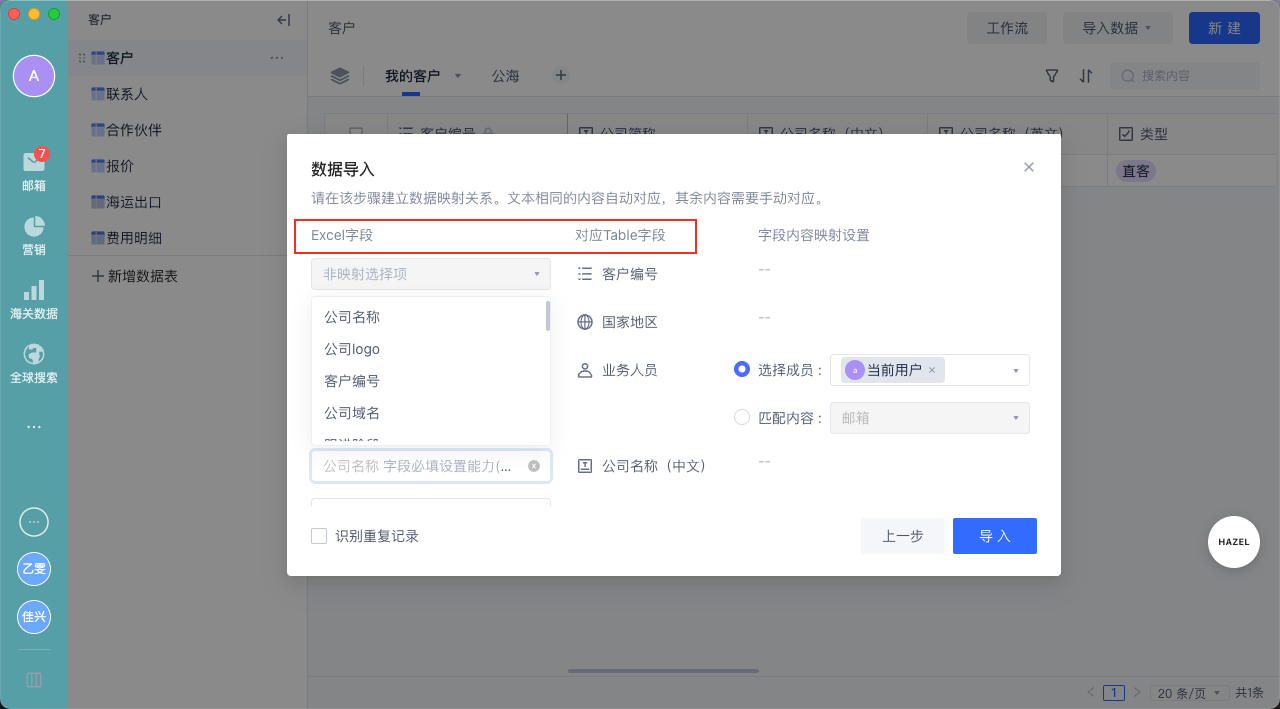Select the 选择成员 radio button
Viewport: 1280px width, 709px height.
[742, 369]
